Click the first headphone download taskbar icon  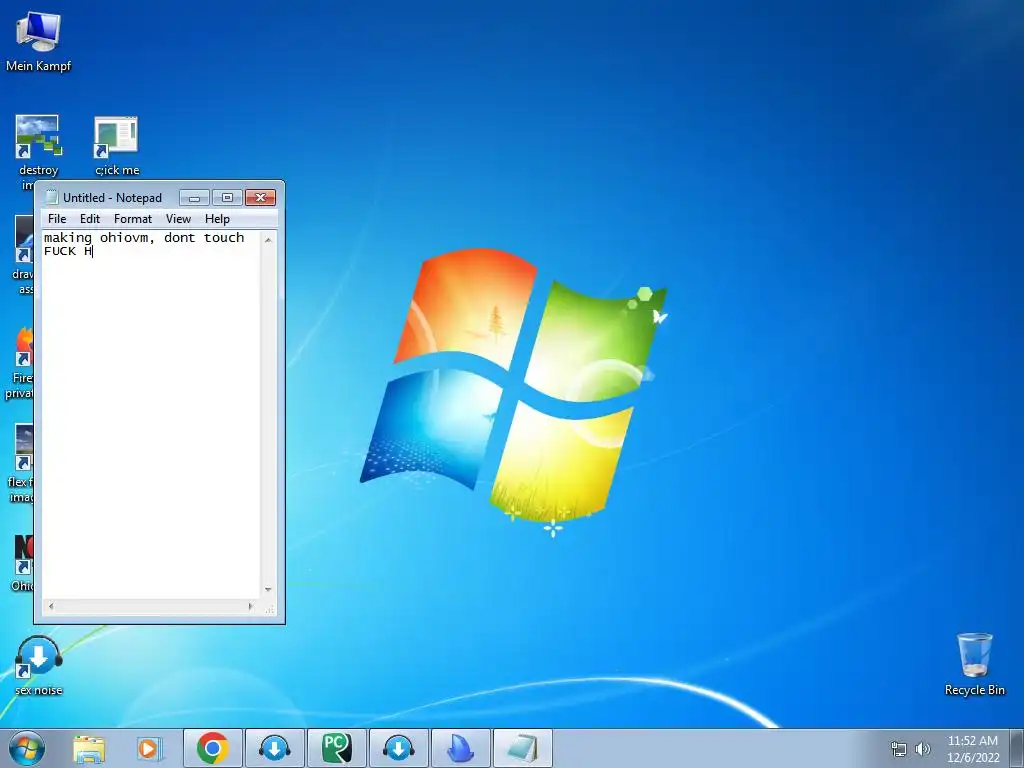(x=274, y=748)
